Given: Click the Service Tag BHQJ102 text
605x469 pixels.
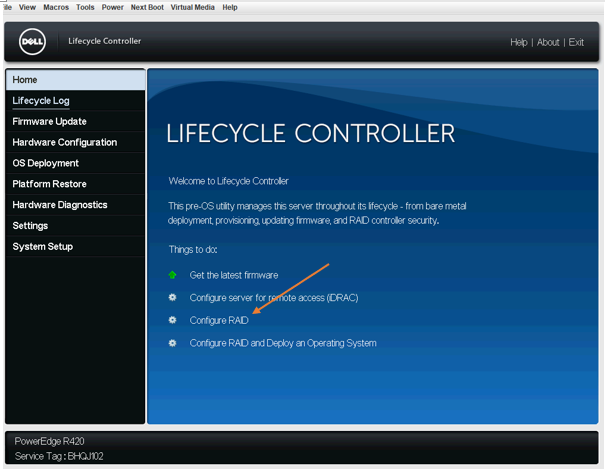Looking at the screenshot, I should 59,456.
